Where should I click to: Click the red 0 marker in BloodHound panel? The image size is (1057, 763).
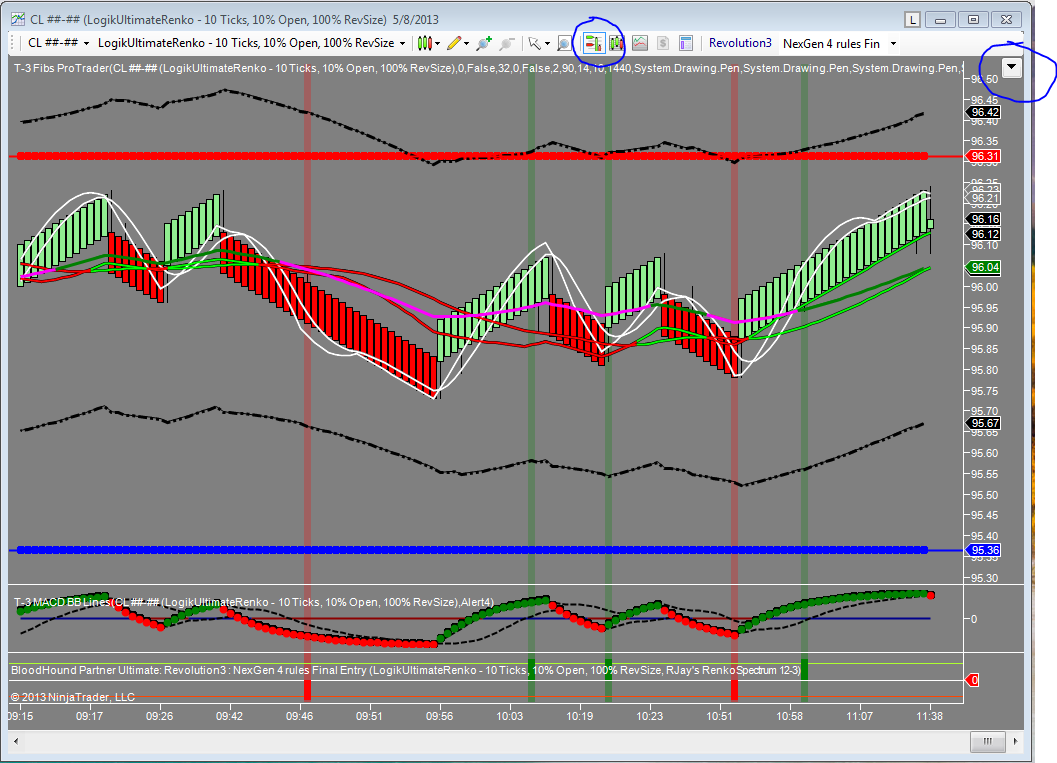[973, 680]
